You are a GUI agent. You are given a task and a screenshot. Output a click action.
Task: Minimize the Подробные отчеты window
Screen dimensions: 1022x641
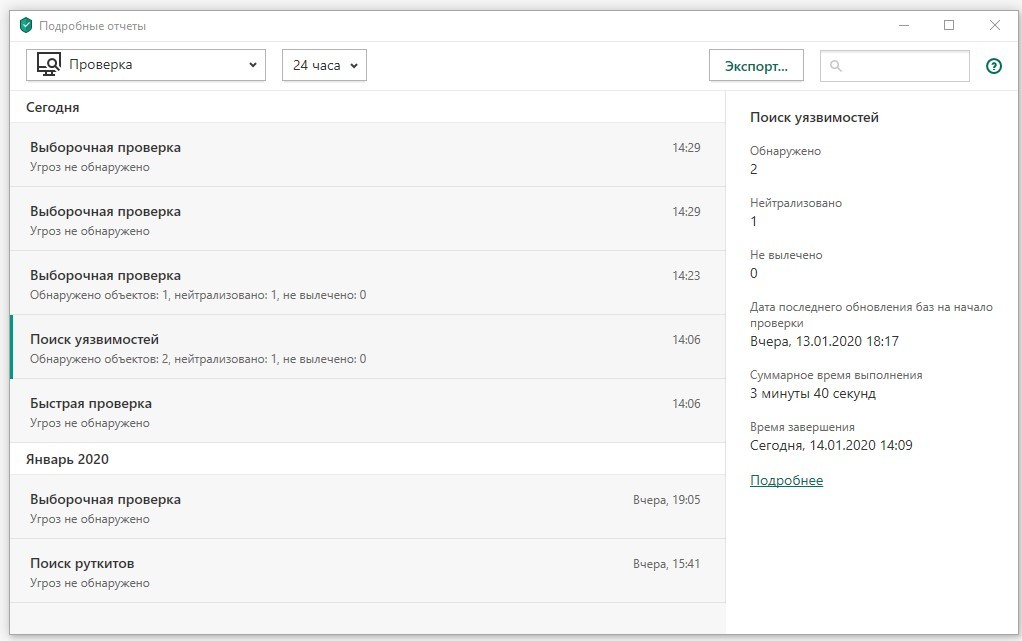904,25
